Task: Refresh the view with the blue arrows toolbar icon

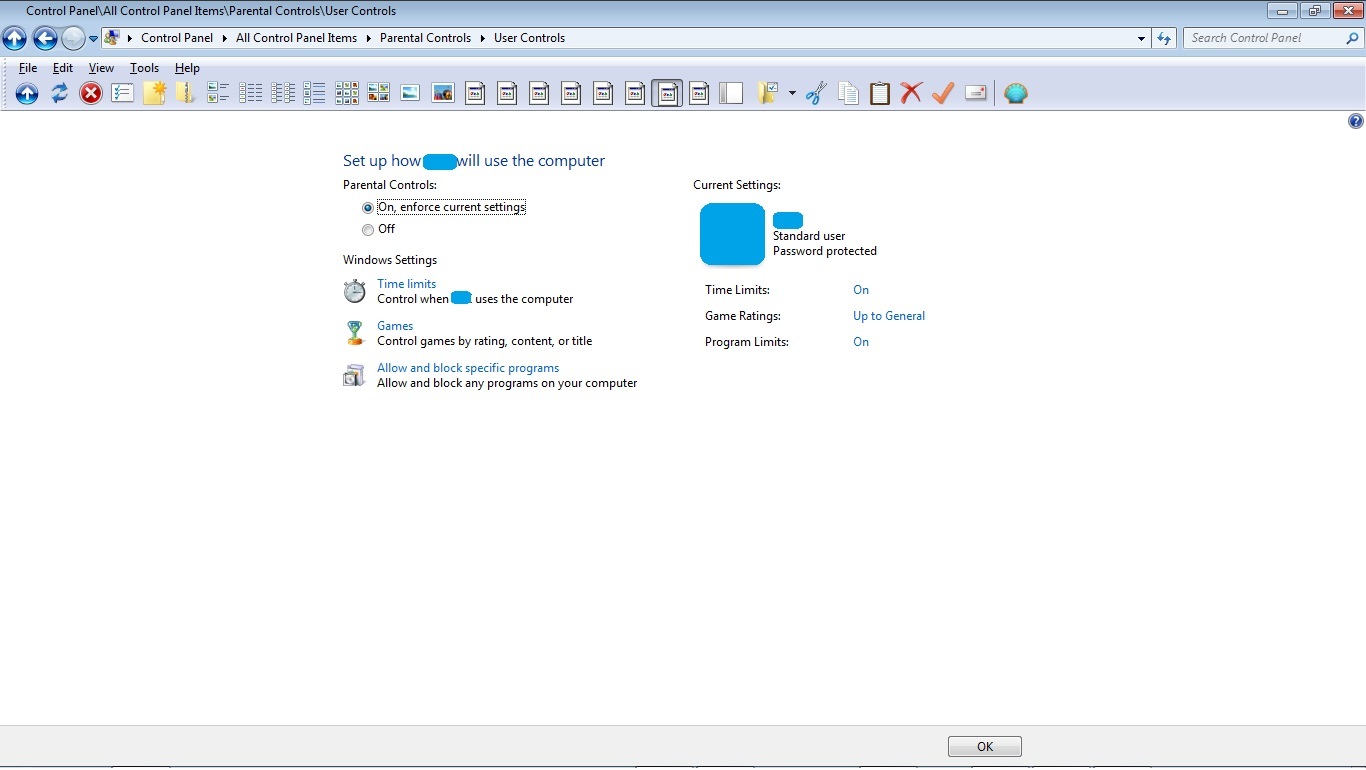Action: click(x=59, y=93)
